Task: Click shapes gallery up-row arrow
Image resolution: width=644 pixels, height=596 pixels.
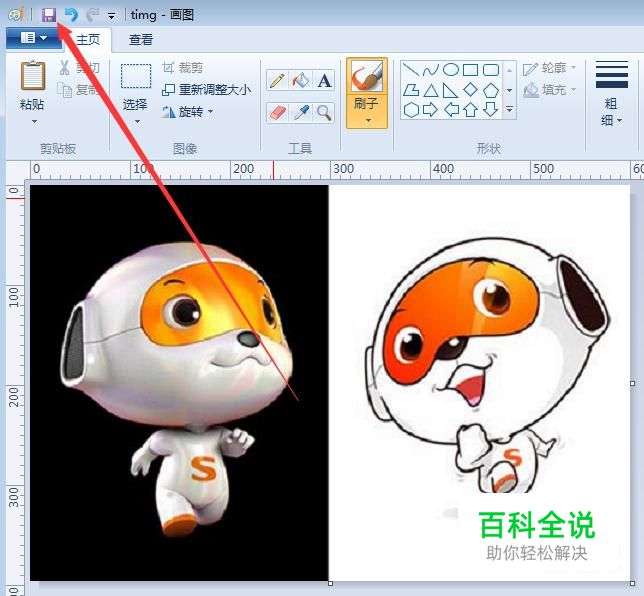Action: (509, 70)
